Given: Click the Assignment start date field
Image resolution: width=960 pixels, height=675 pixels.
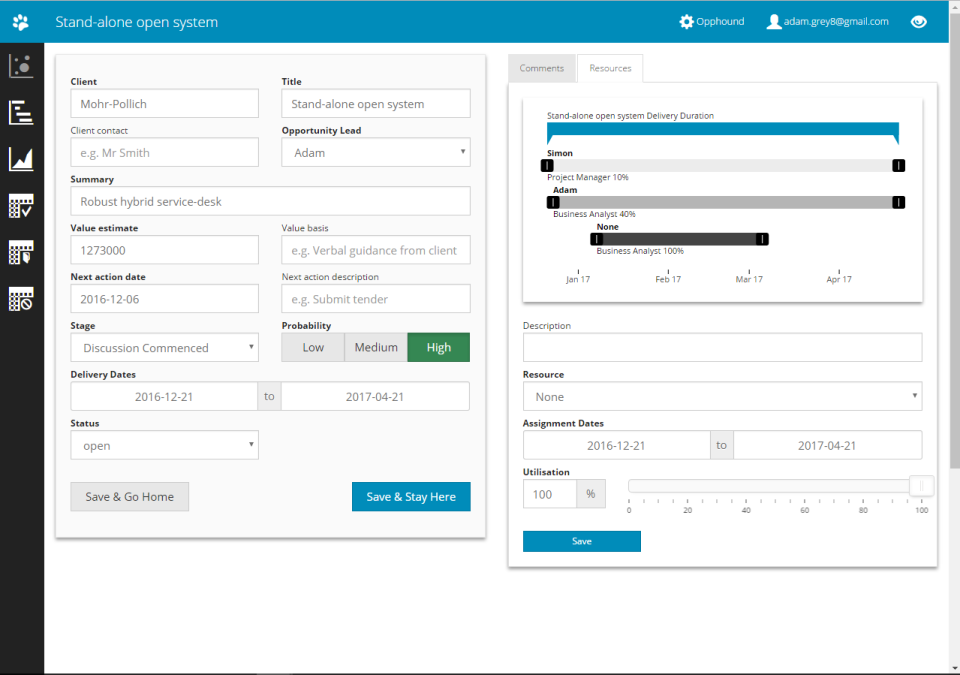Looking at the screenshot, I should [617, 445].
